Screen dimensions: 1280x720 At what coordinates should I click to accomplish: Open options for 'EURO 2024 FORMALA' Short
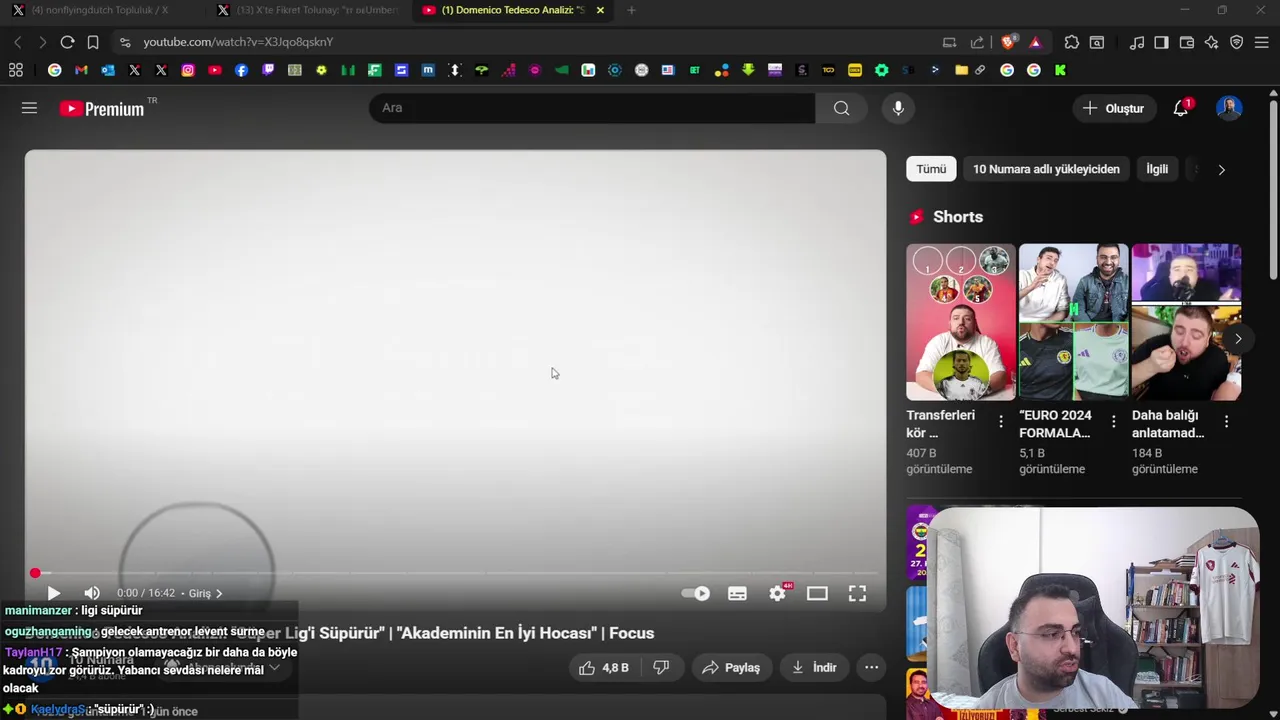coord(1113,422)
